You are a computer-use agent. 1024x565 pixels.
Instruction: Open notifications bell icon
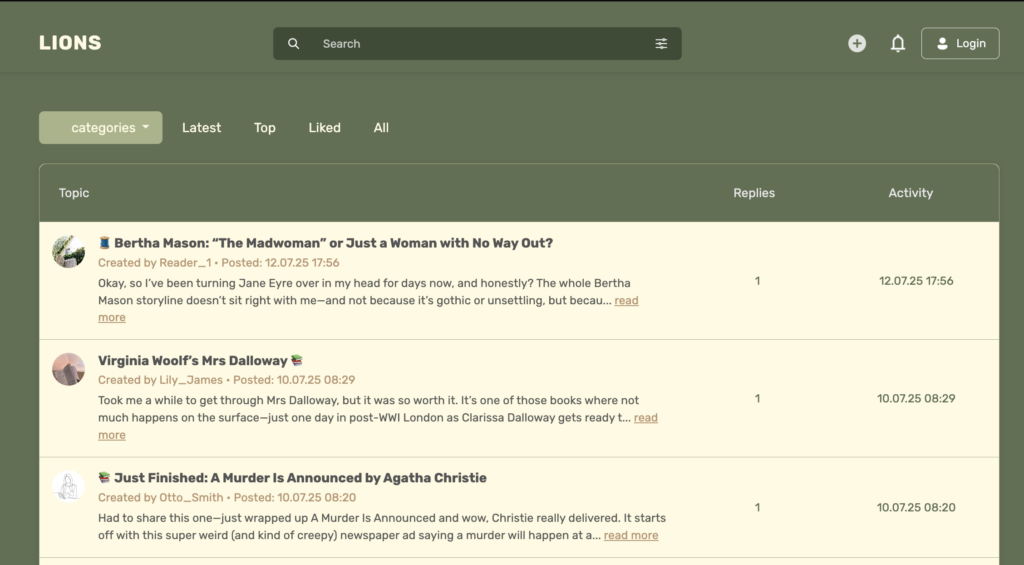pos(898,44)
